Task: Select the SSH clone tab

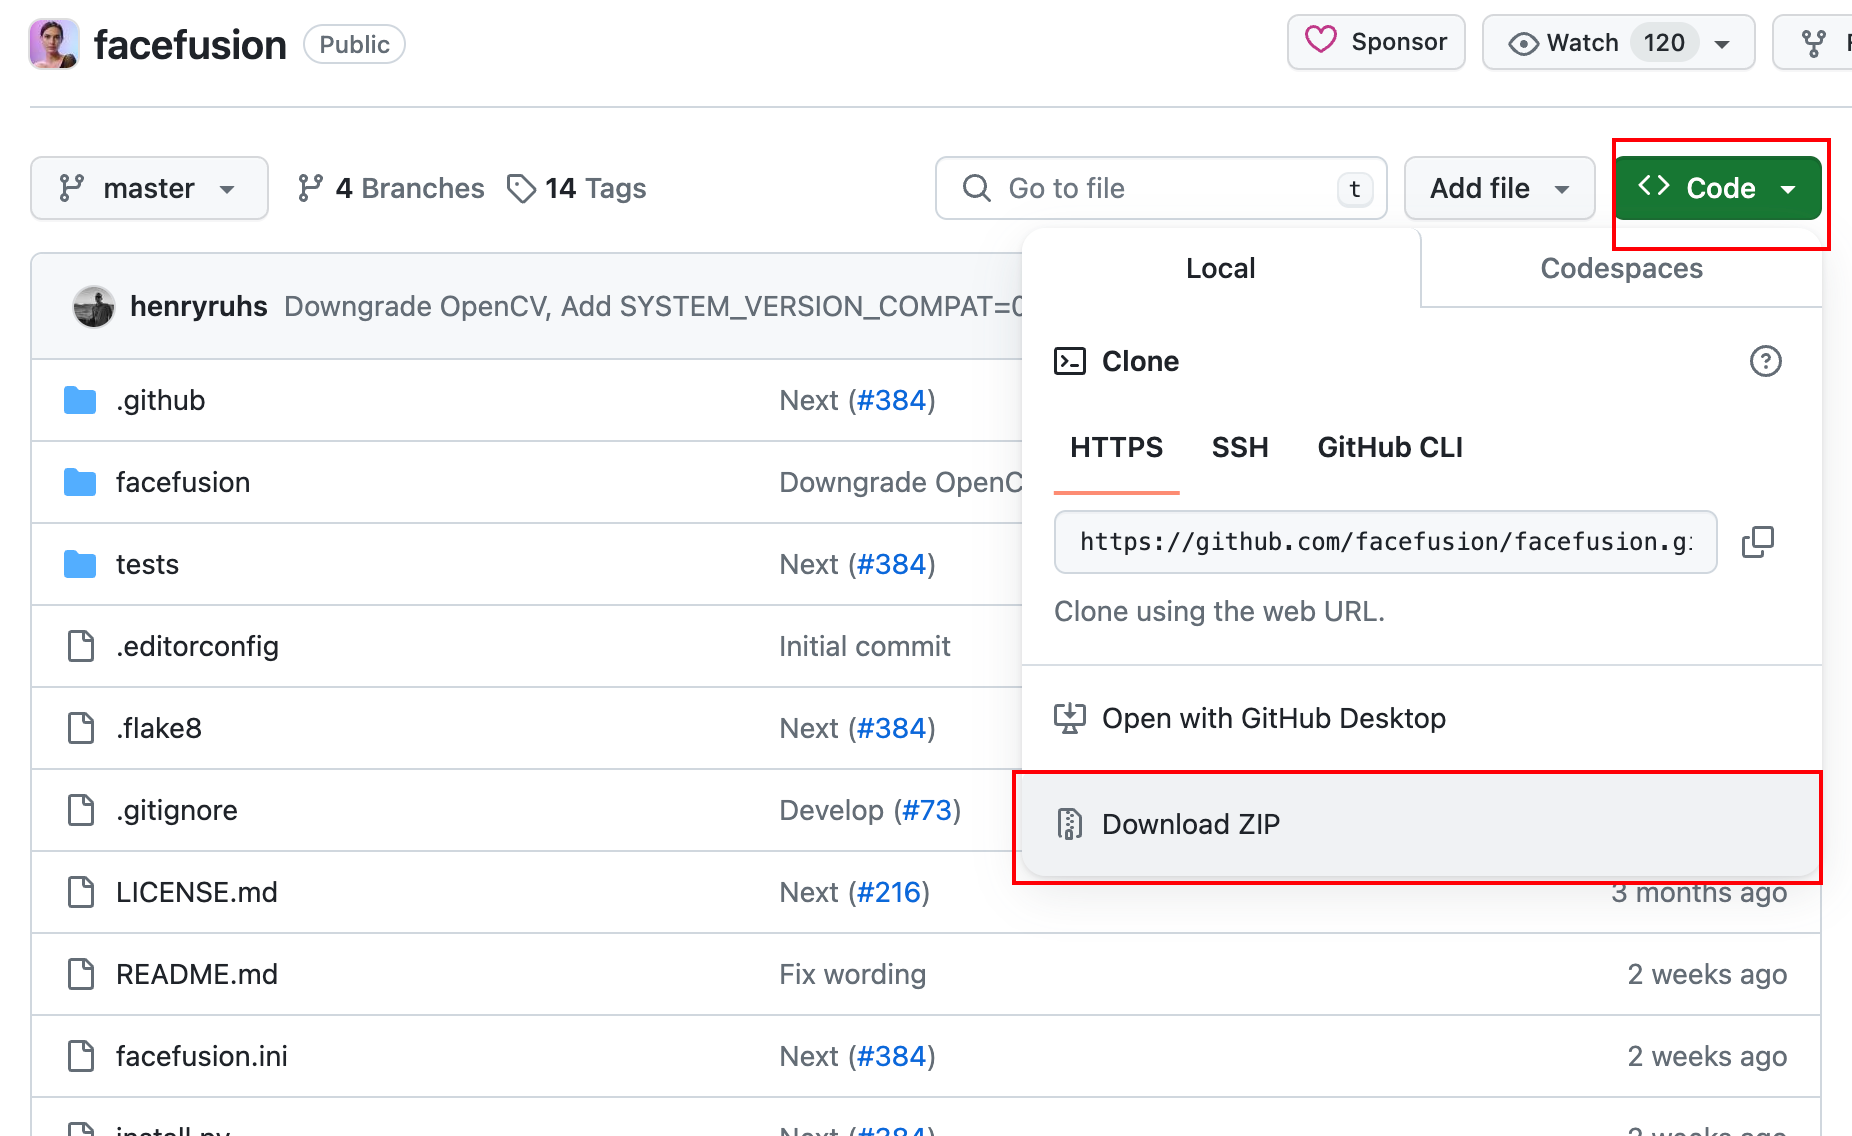Action: [x=1240, y=447]
